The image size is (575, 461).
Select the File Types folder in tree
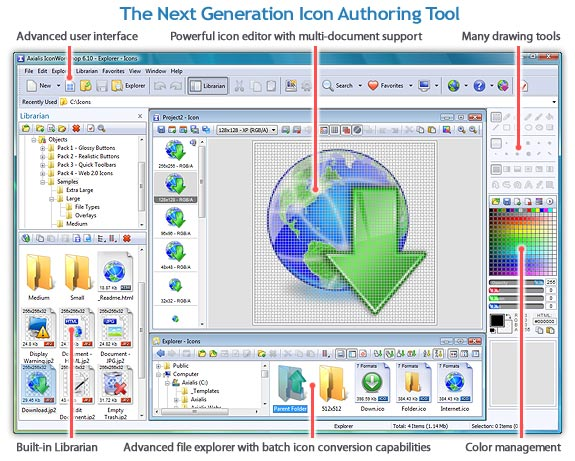click(87, 207)
